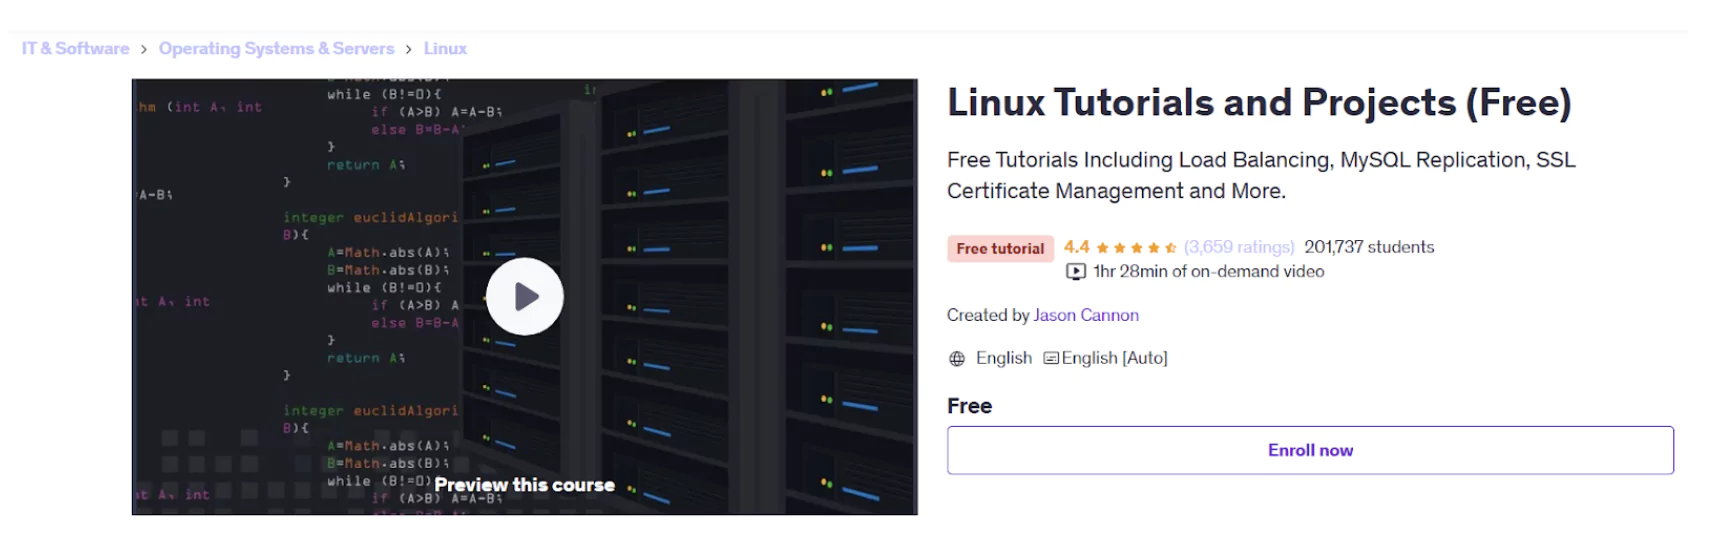Click the star rating icons
Screen dimensions: 1722x552
(1135, 248)
